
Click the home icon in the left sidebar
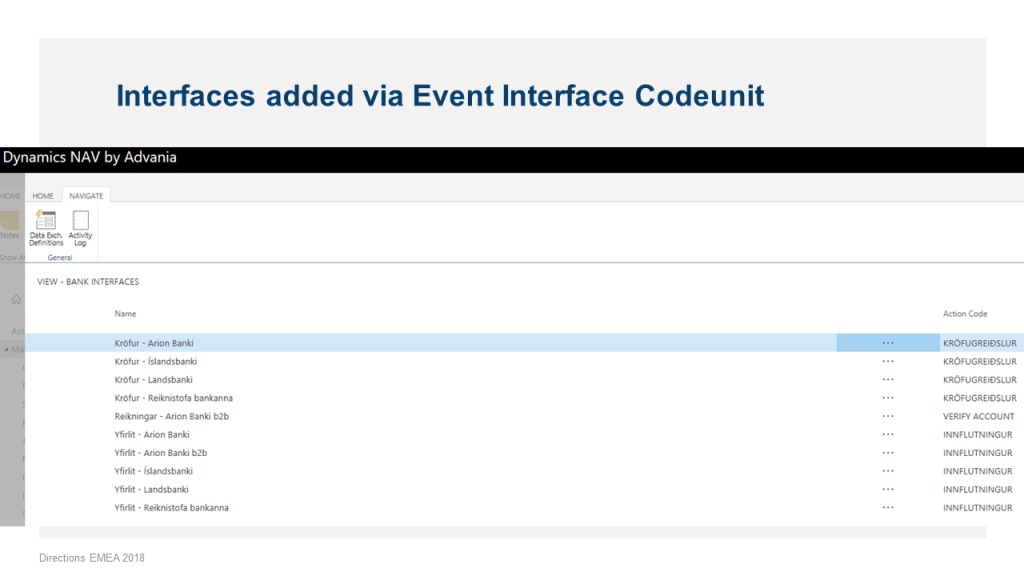tap(16, 299)
